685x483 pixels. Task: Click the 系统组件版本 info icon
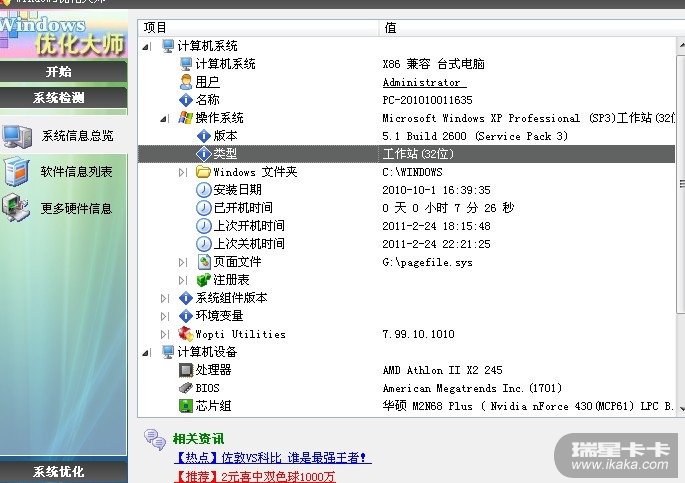click(186, 298)
